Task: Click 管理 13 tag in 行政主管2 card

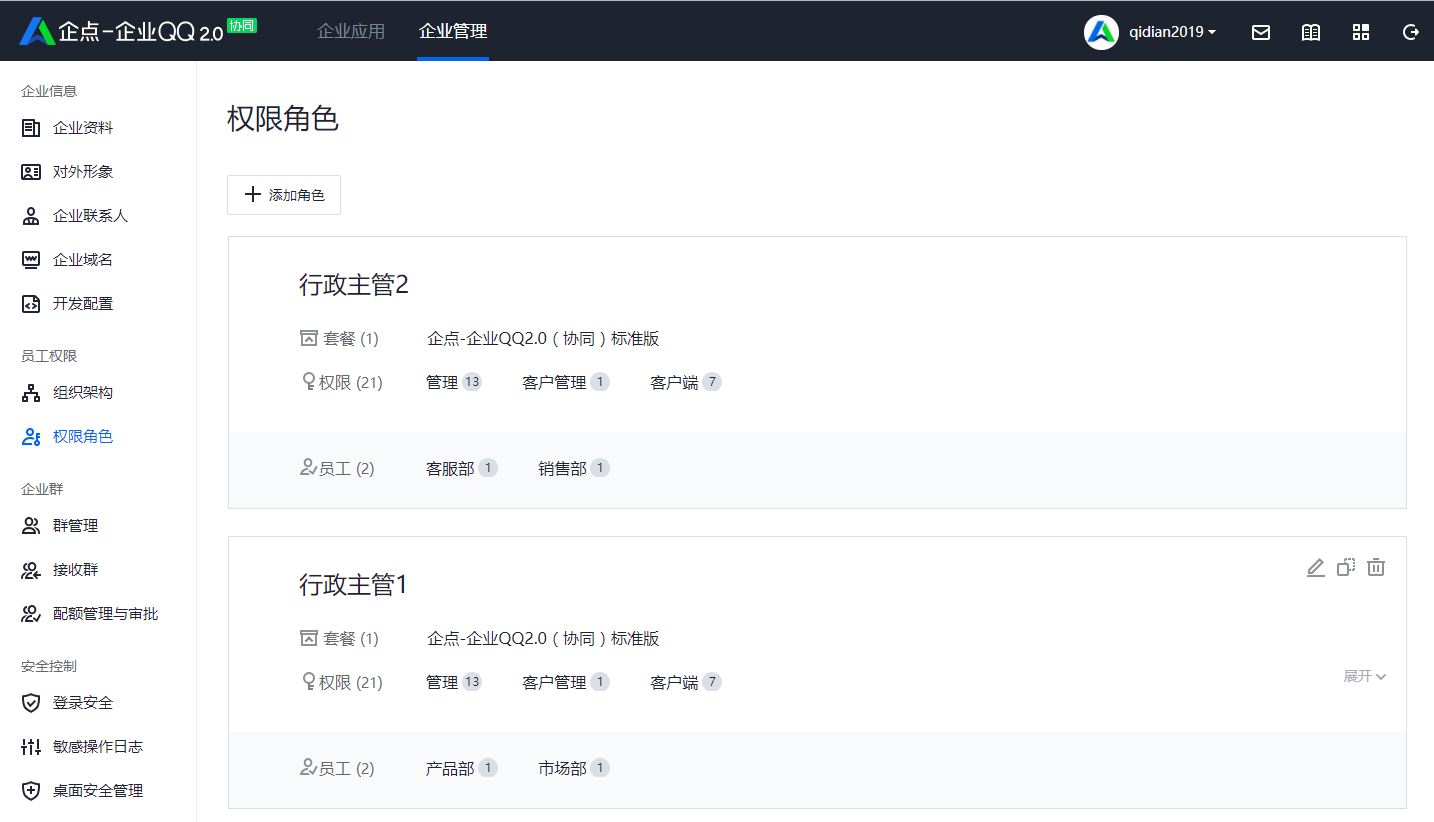Action: tap(454, 382)
